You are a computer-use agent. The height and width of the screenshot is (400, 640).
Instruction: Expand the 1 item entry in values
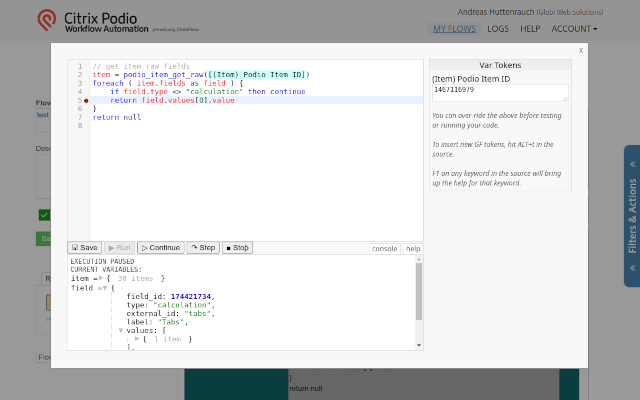pos(137,340)
